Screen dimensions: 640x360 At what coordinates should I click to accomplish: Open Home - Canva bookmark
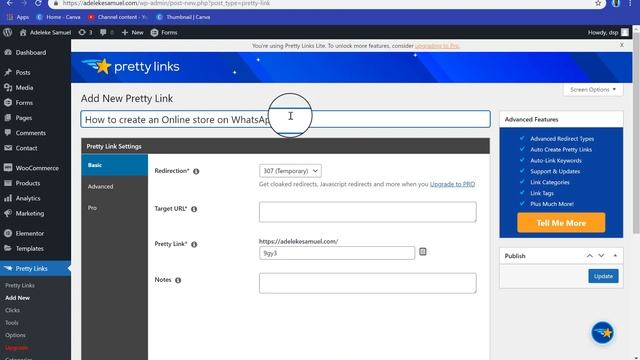[58, 17]
